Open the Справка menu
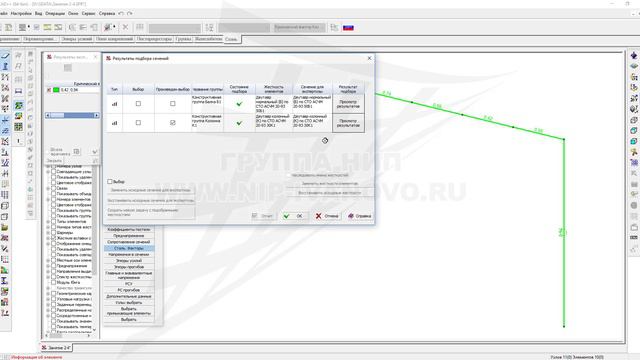The width and height of the screenshot is (640, 360). (107, 13)
